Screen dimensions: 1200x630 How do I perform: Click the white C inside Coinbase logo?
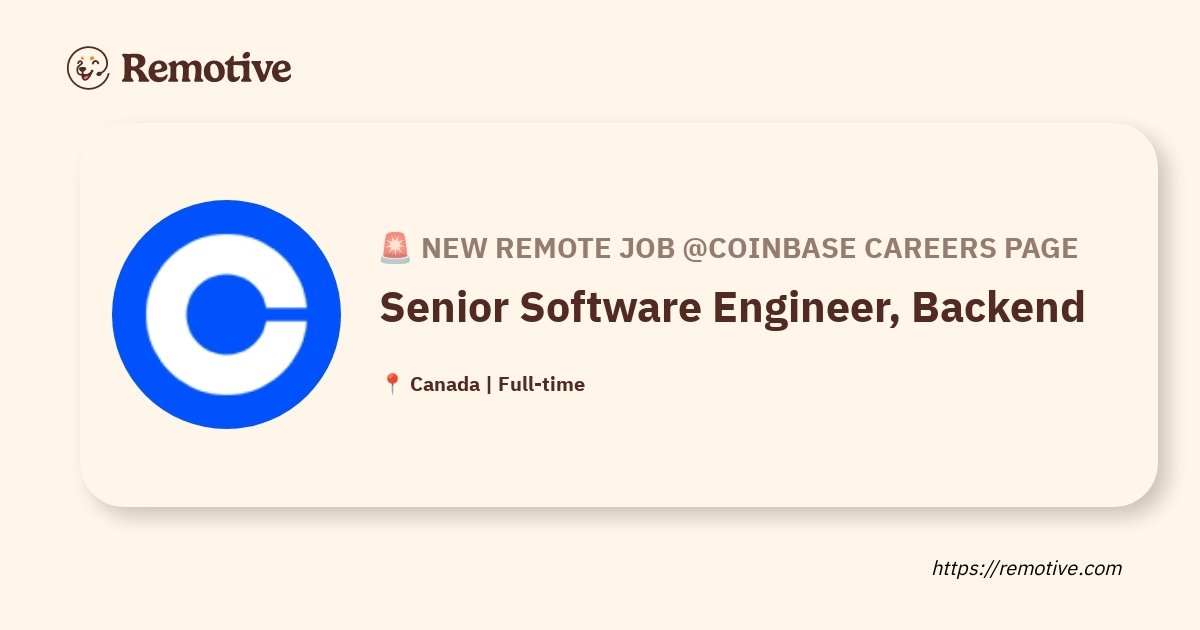coord(226,315)
